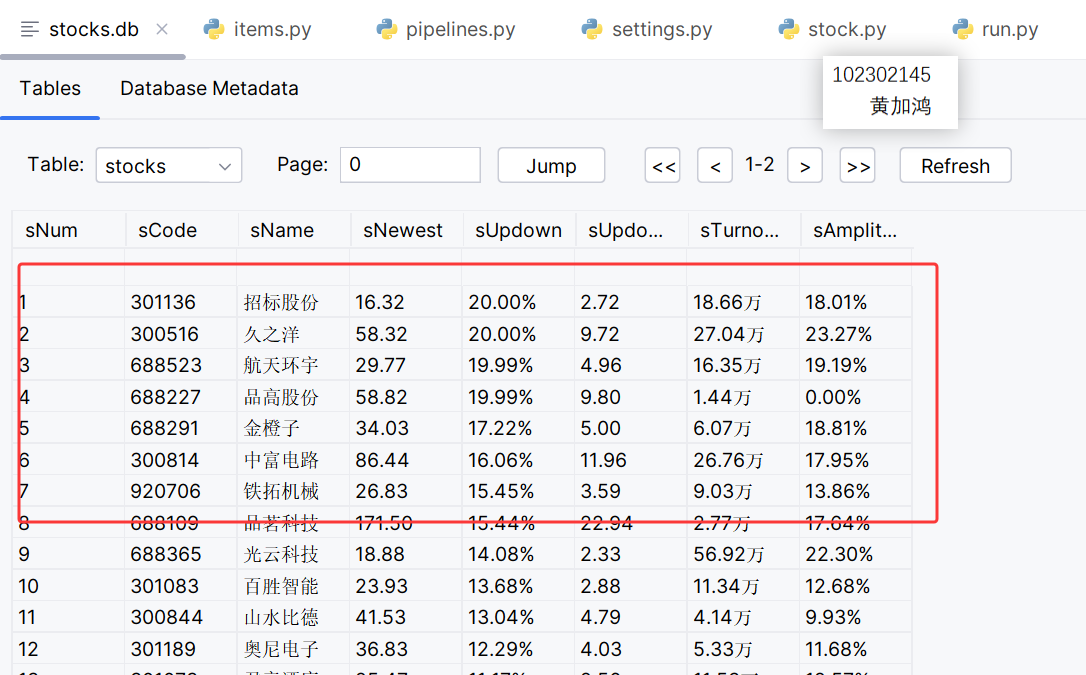Open the Table dropdown showing stocks
The height and width of the screenshot is (675, 1086).
coord(169,166)
